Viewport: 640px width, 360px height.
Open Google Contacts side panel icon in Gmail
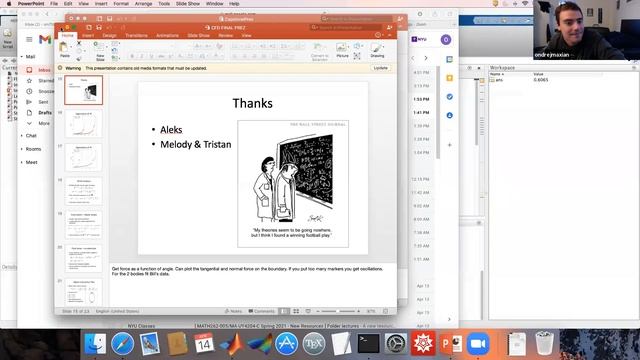point(449,116)
